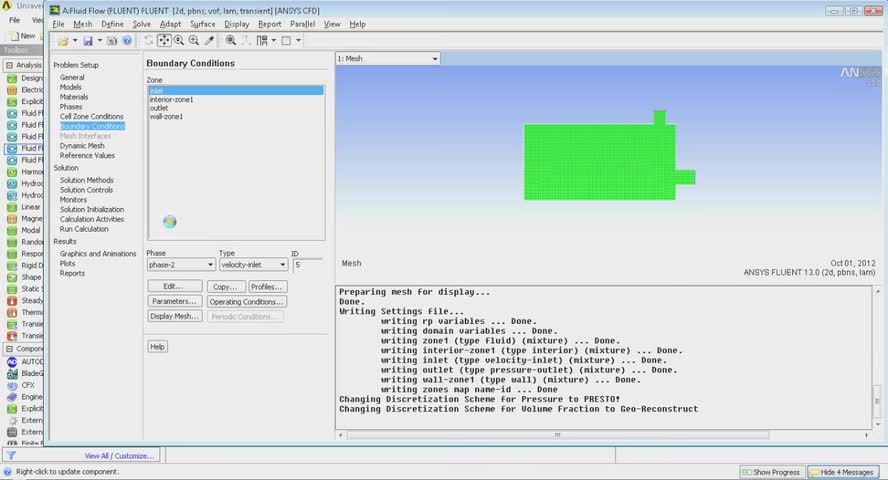This screenshot has width=888, height=480.
Task: Select CFX component in Workbench toolbox
Action: coord(22,385)
